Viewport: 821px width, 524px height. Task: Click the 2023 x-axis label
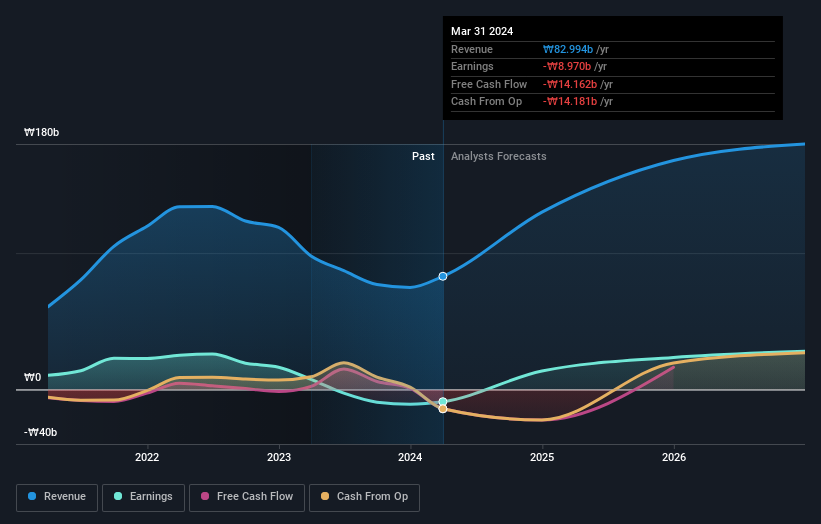(x=279, y=458)
